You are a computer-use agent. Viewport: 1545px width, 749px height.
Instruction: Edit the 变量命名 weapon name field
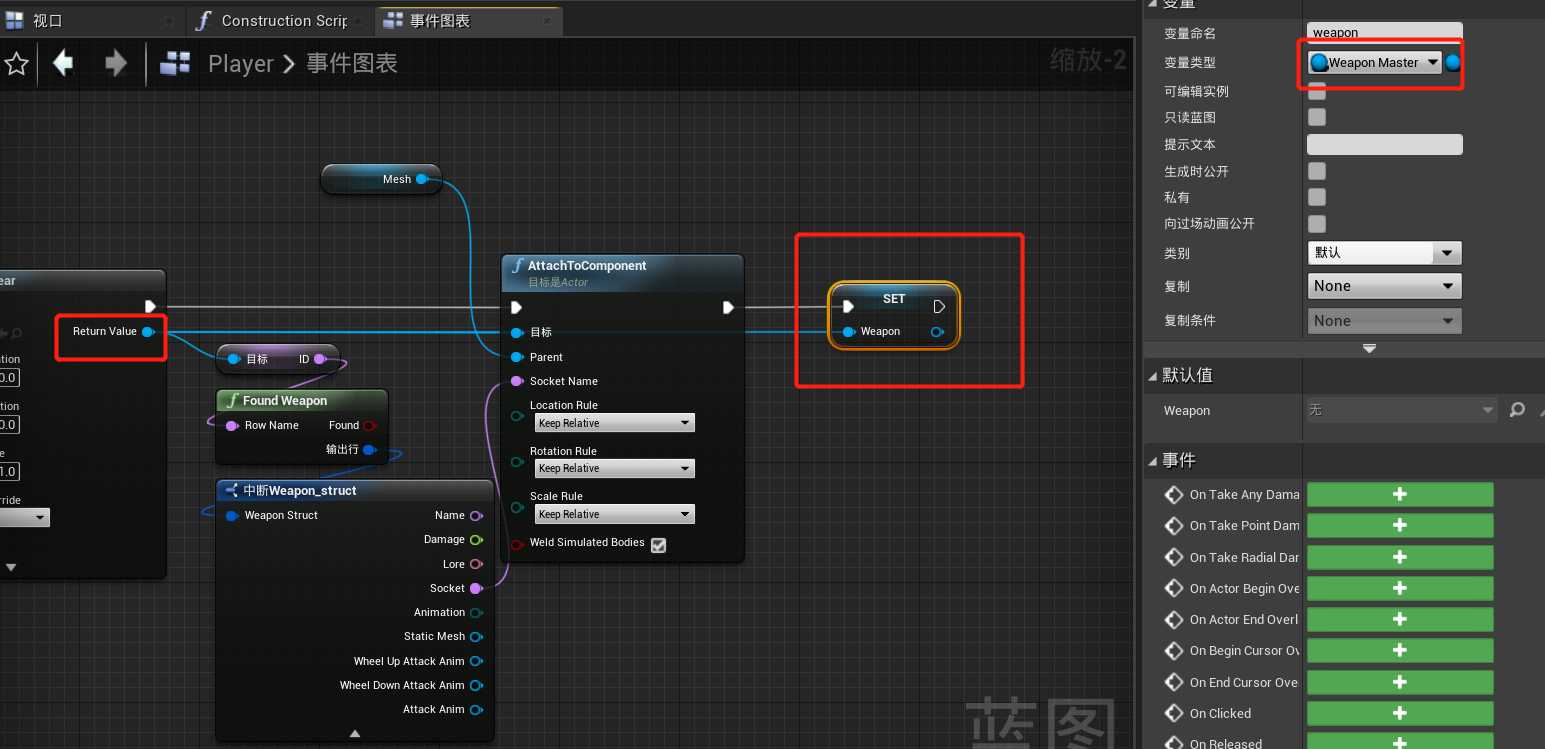(x=1384, y=33)
